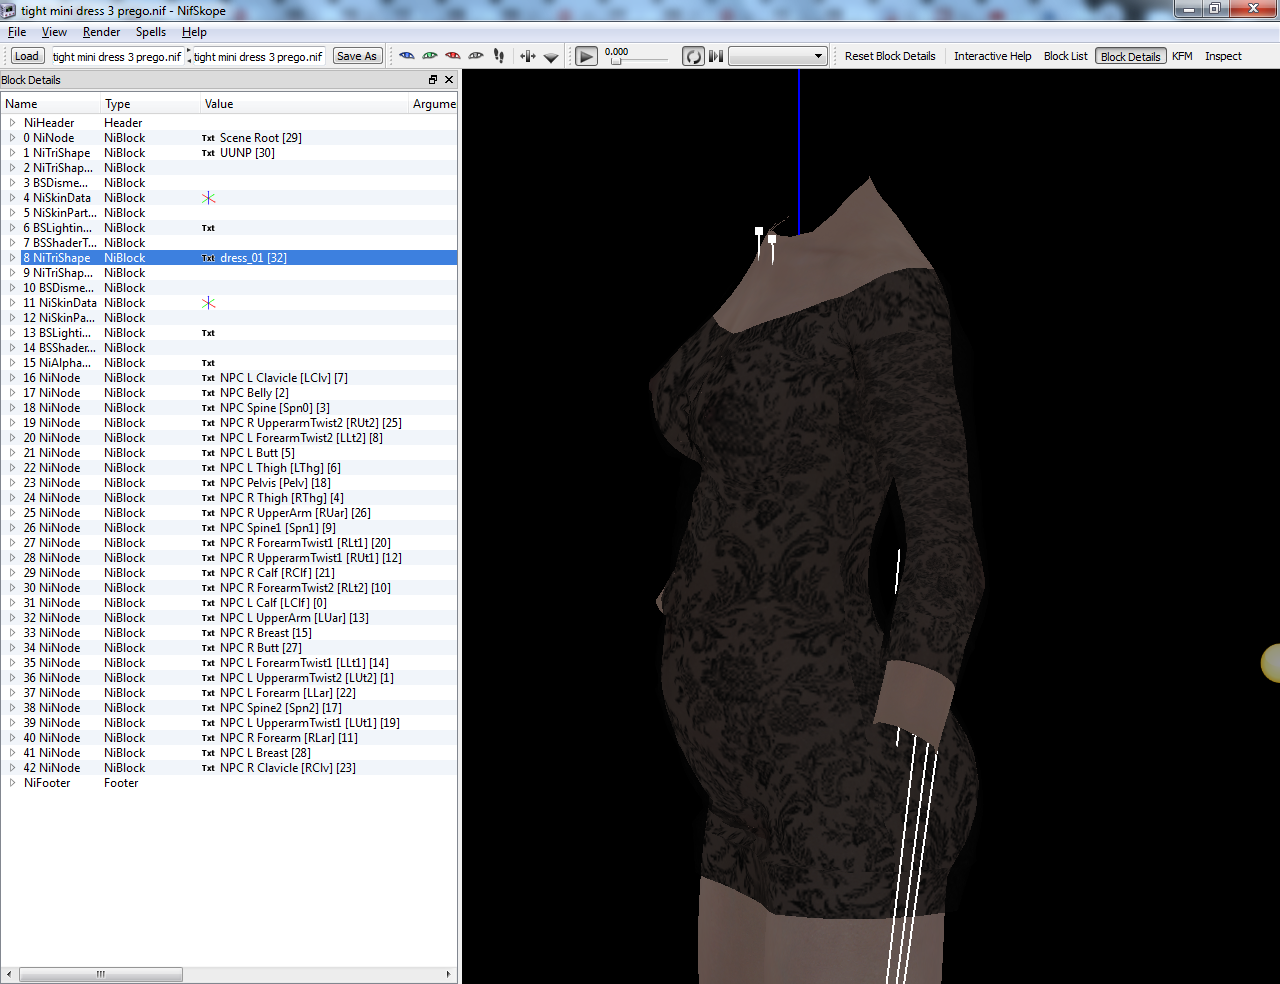
Task: Click the flip view arrows icon
Action: click(528, 56)
